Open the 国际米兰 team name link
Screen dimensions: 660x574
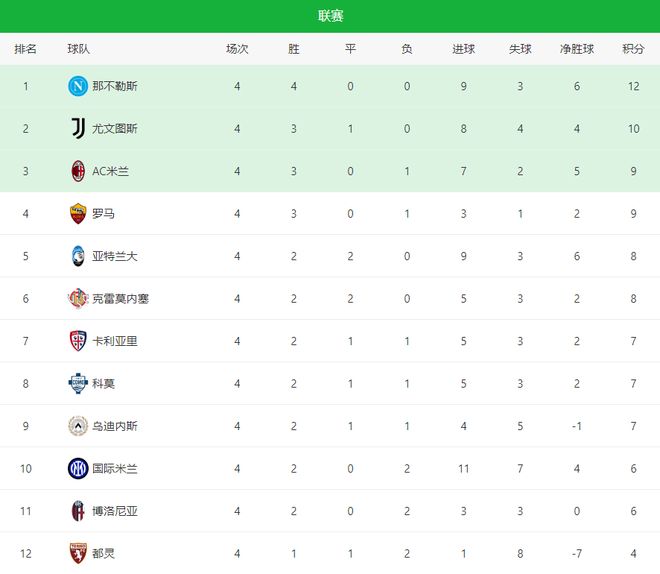pos(115,468)
